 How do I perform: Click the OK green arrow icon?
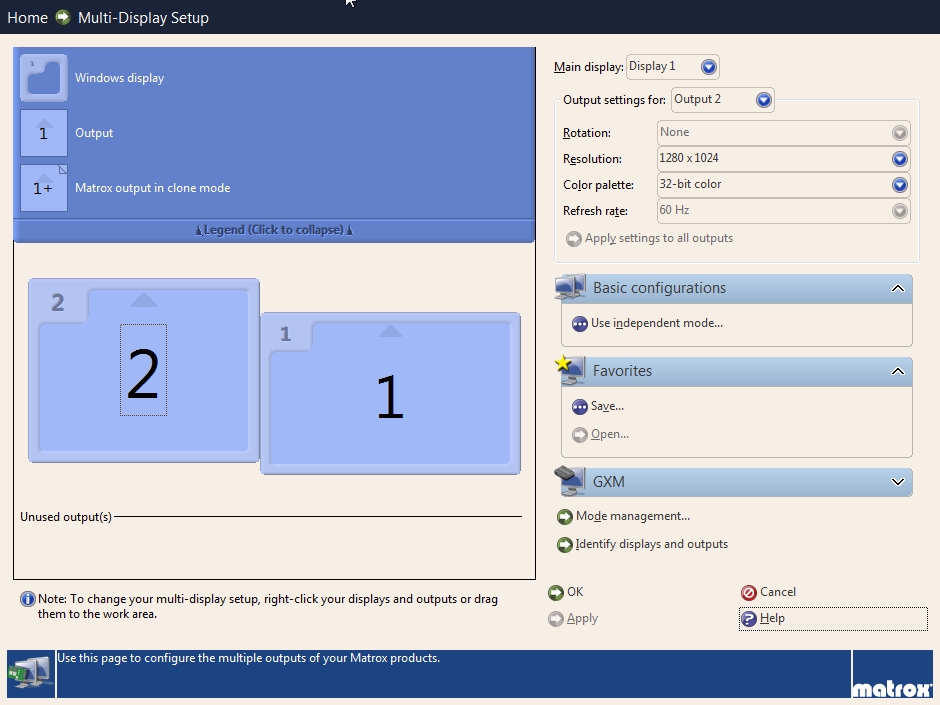point(556,593)
